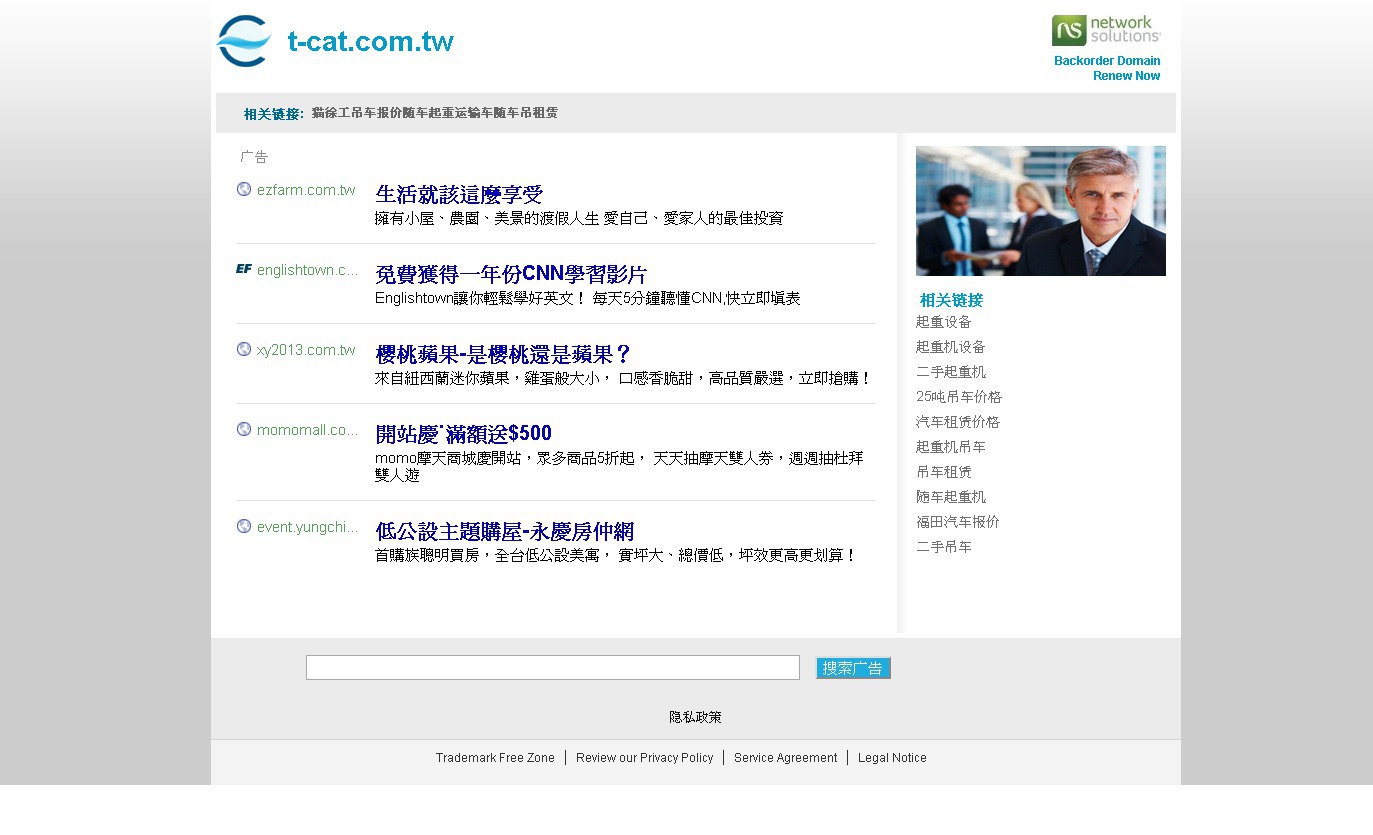The height and width of the screenshot is (835, 1373).
Task: Click the description starting momo摩天商城慶開站
Action: [619, 467]
